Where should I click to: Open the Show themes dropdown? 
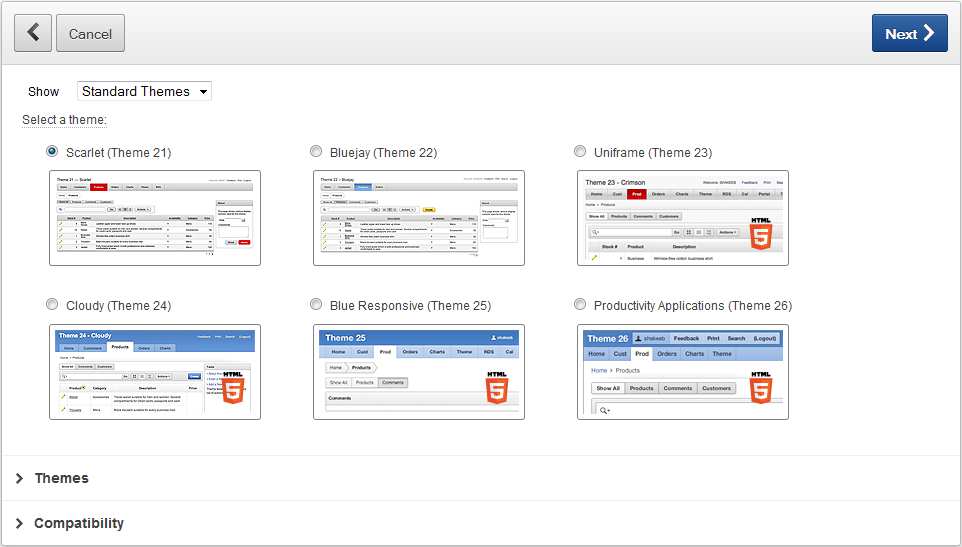pos(144,91)
